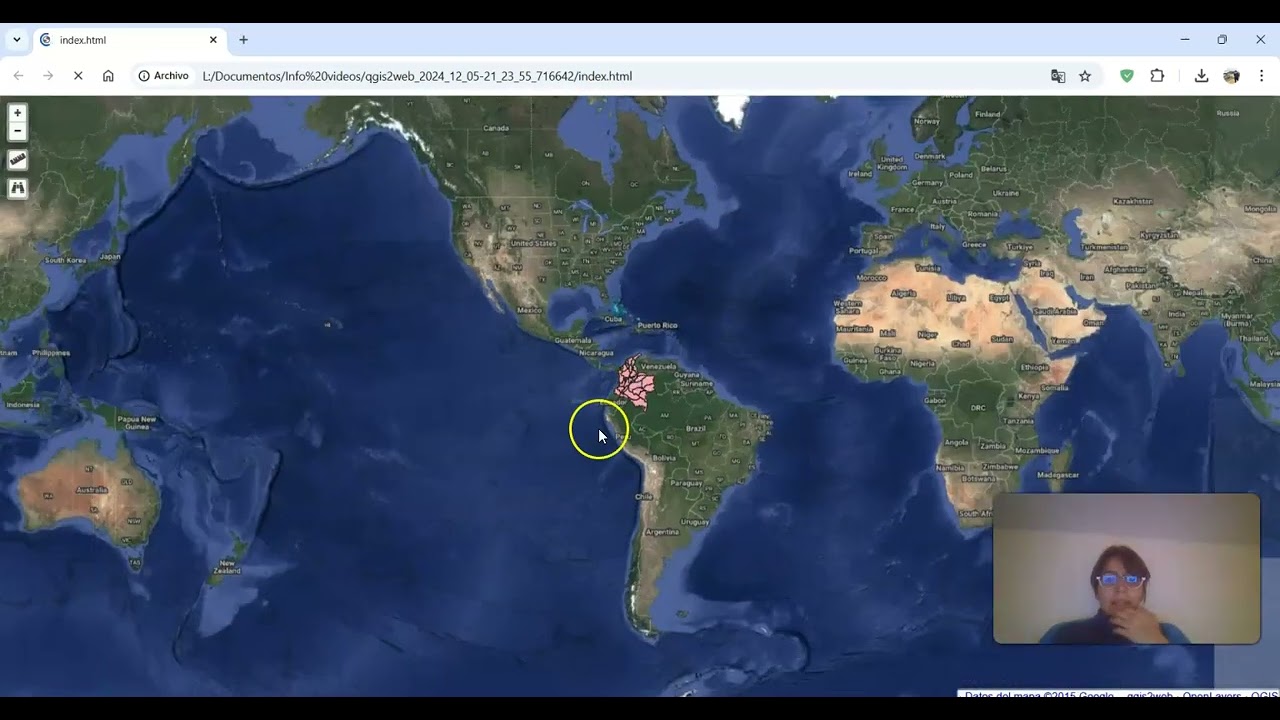Open the browser home page

pyautogui.click(x=108, y=76)
